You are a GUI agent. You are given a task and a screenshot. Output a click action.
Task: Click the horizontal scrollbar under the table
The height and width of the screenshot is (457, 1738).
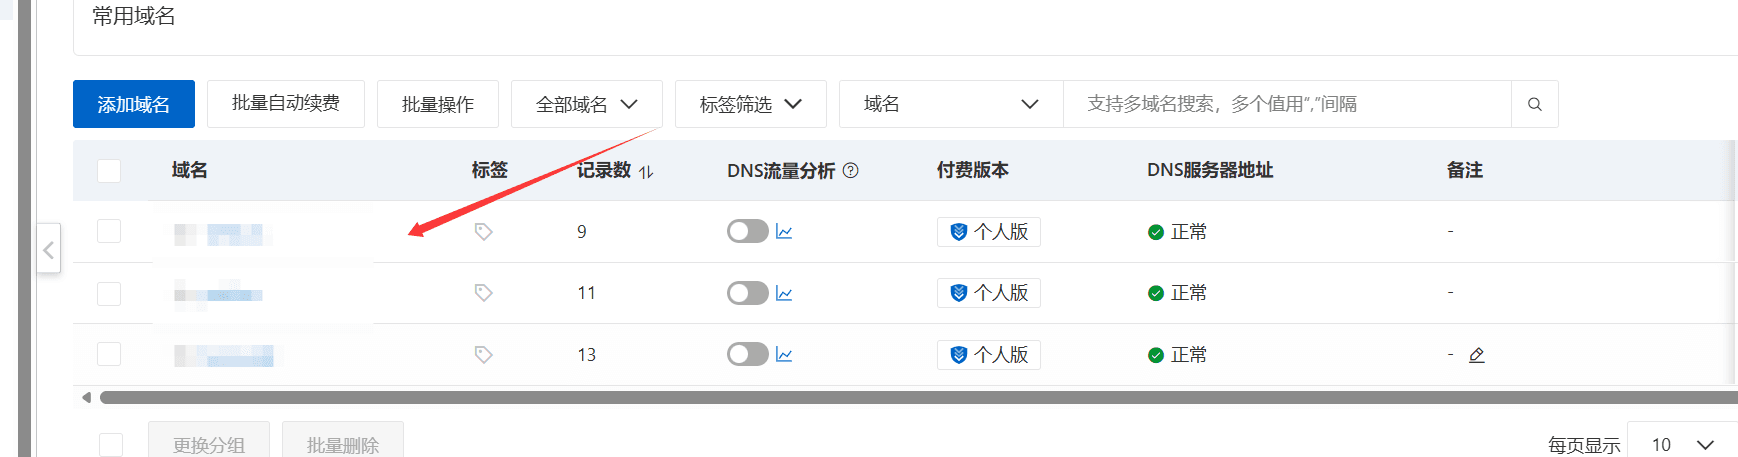tap(900, 398)
